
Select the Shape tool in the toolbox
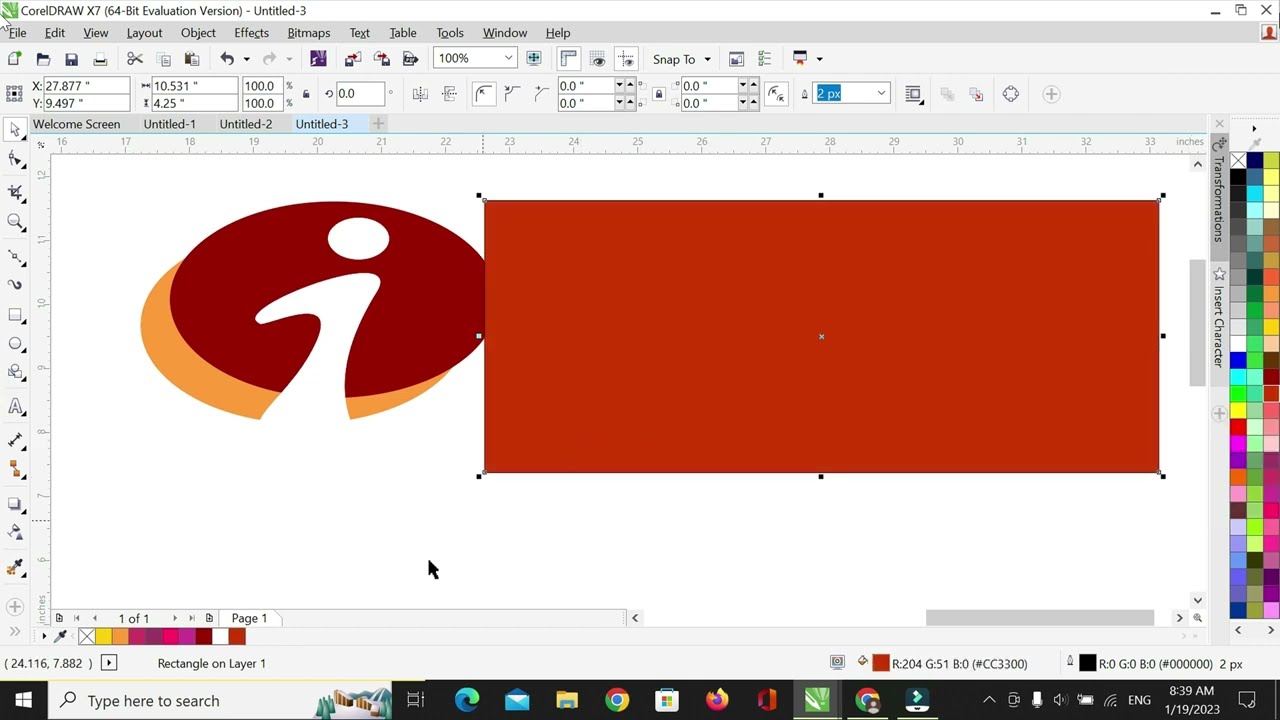pos(15,160)
